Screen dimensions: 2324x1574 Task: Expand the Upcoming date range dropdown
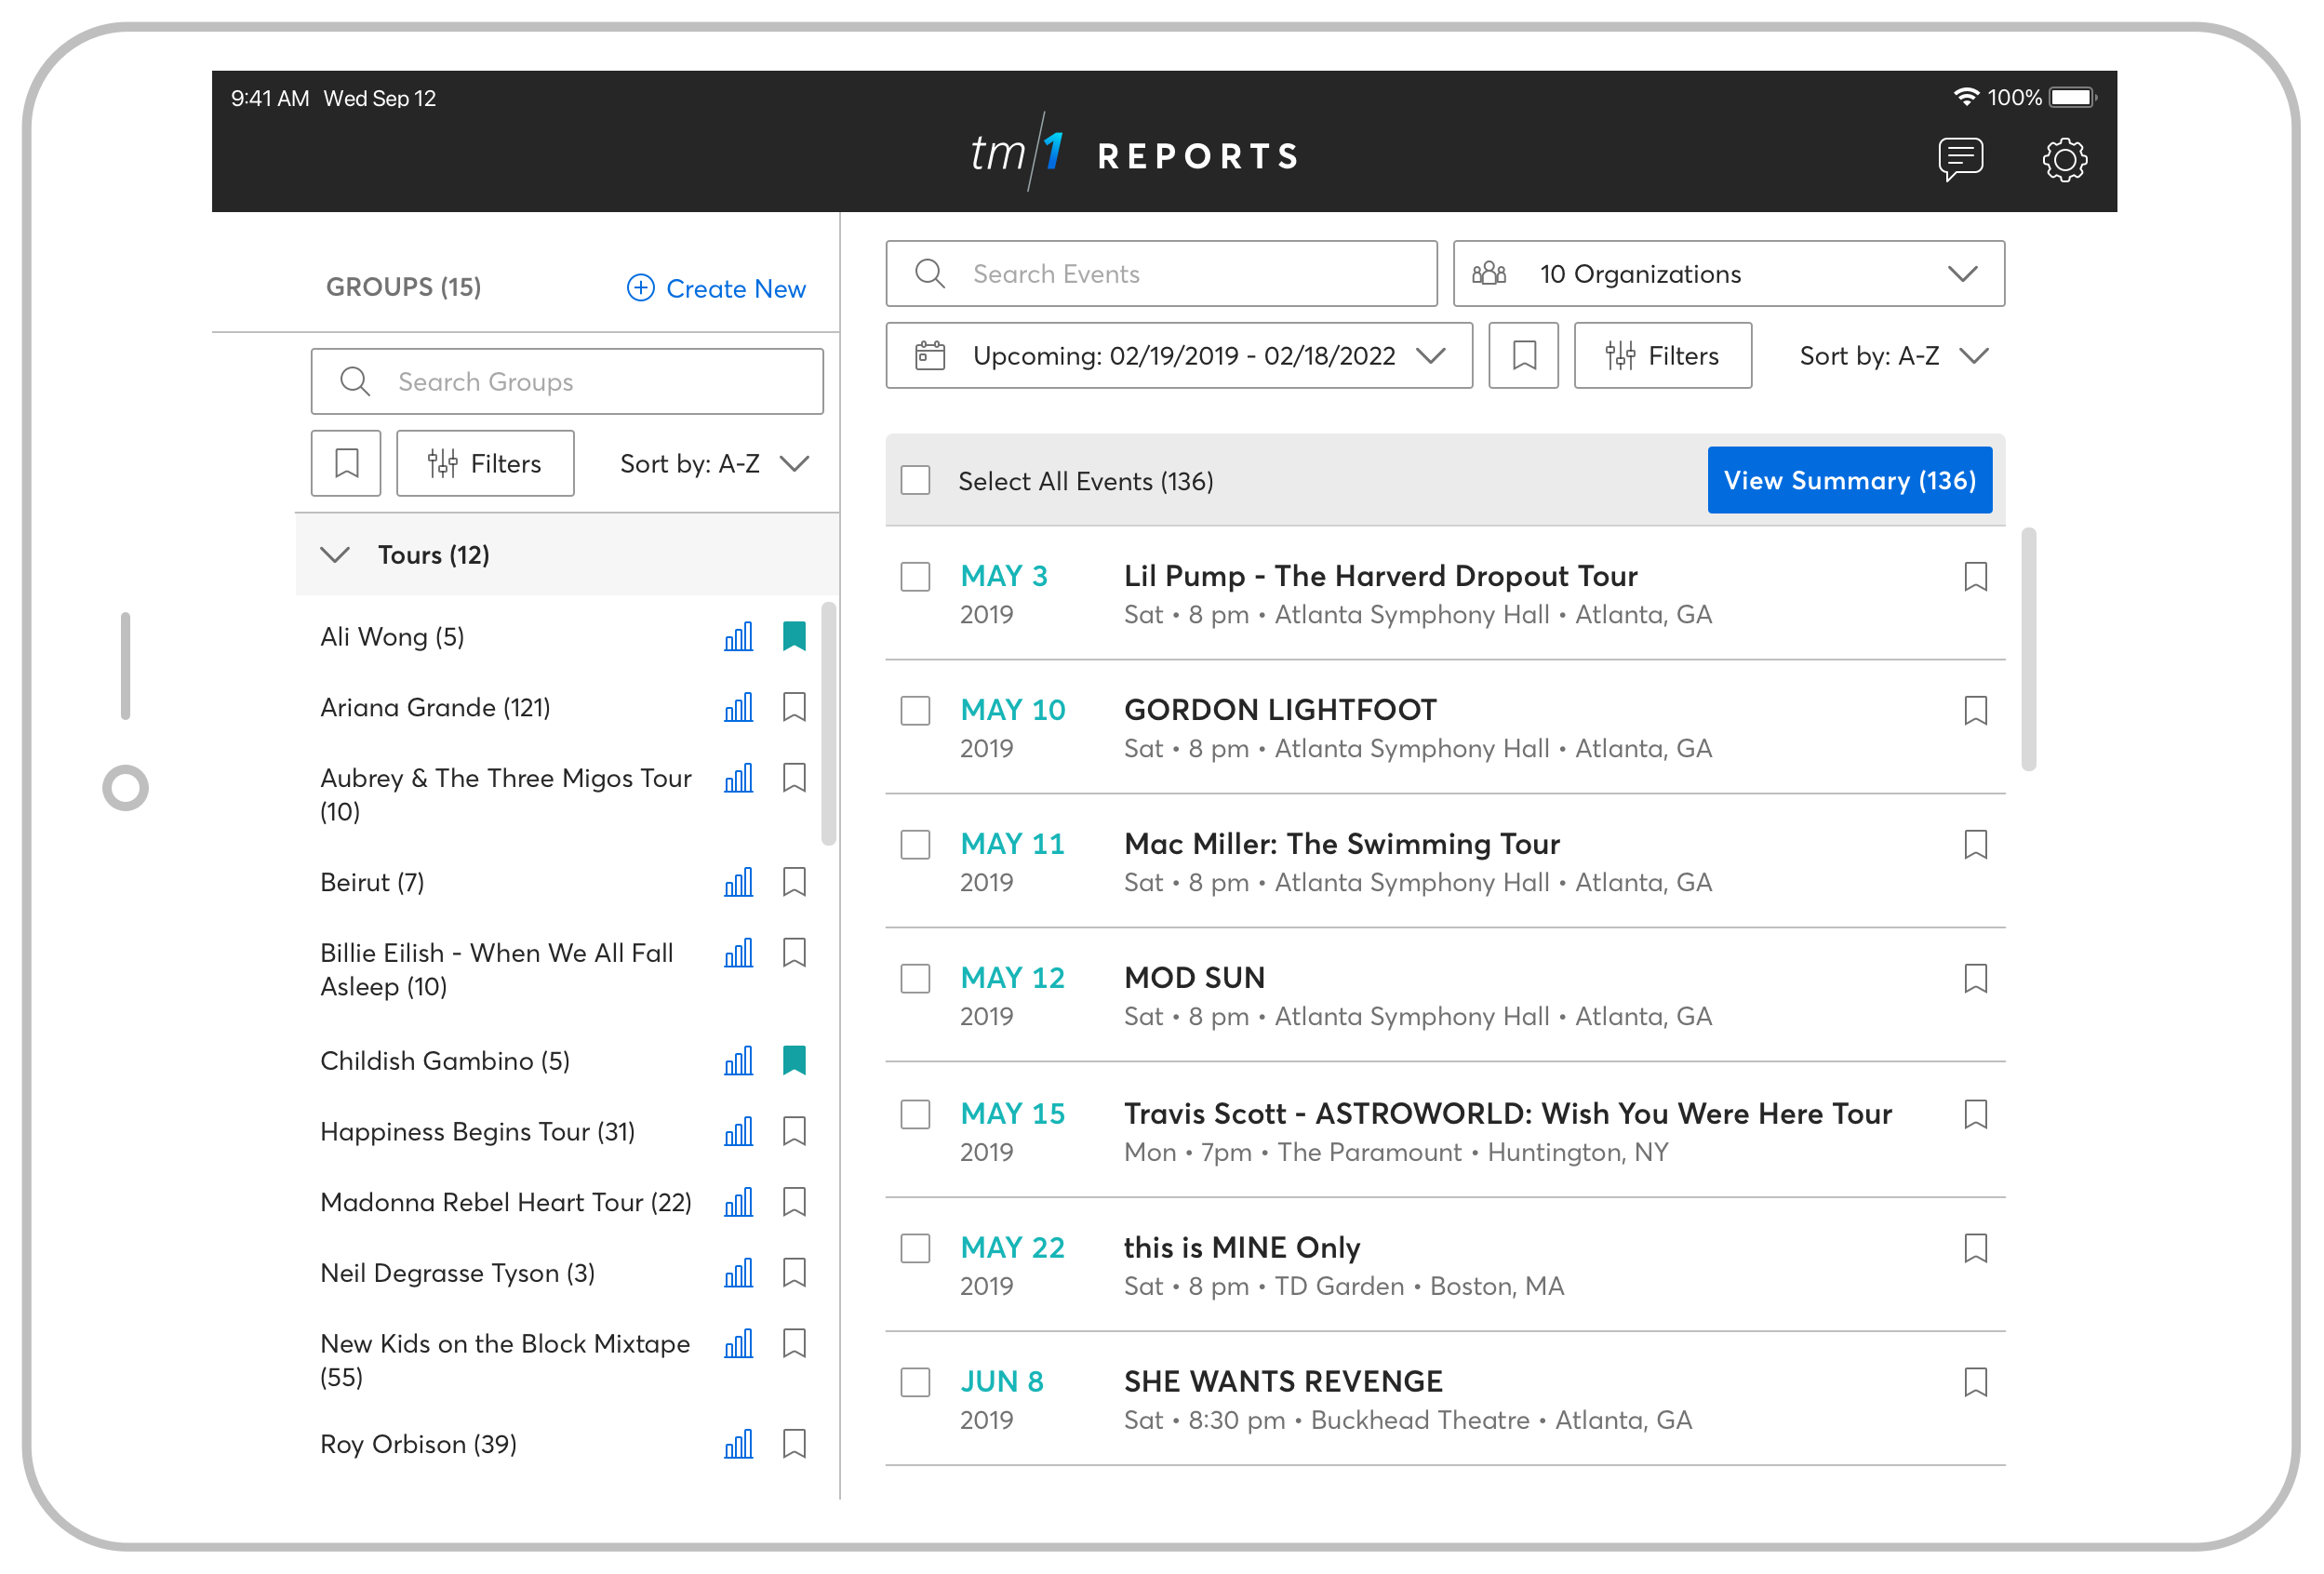point(1178,355)
